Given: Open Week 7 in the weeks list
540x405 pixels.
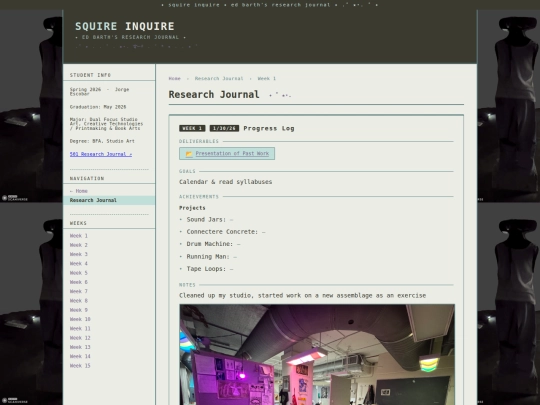Looking at the screenshot, I should 79,292.
